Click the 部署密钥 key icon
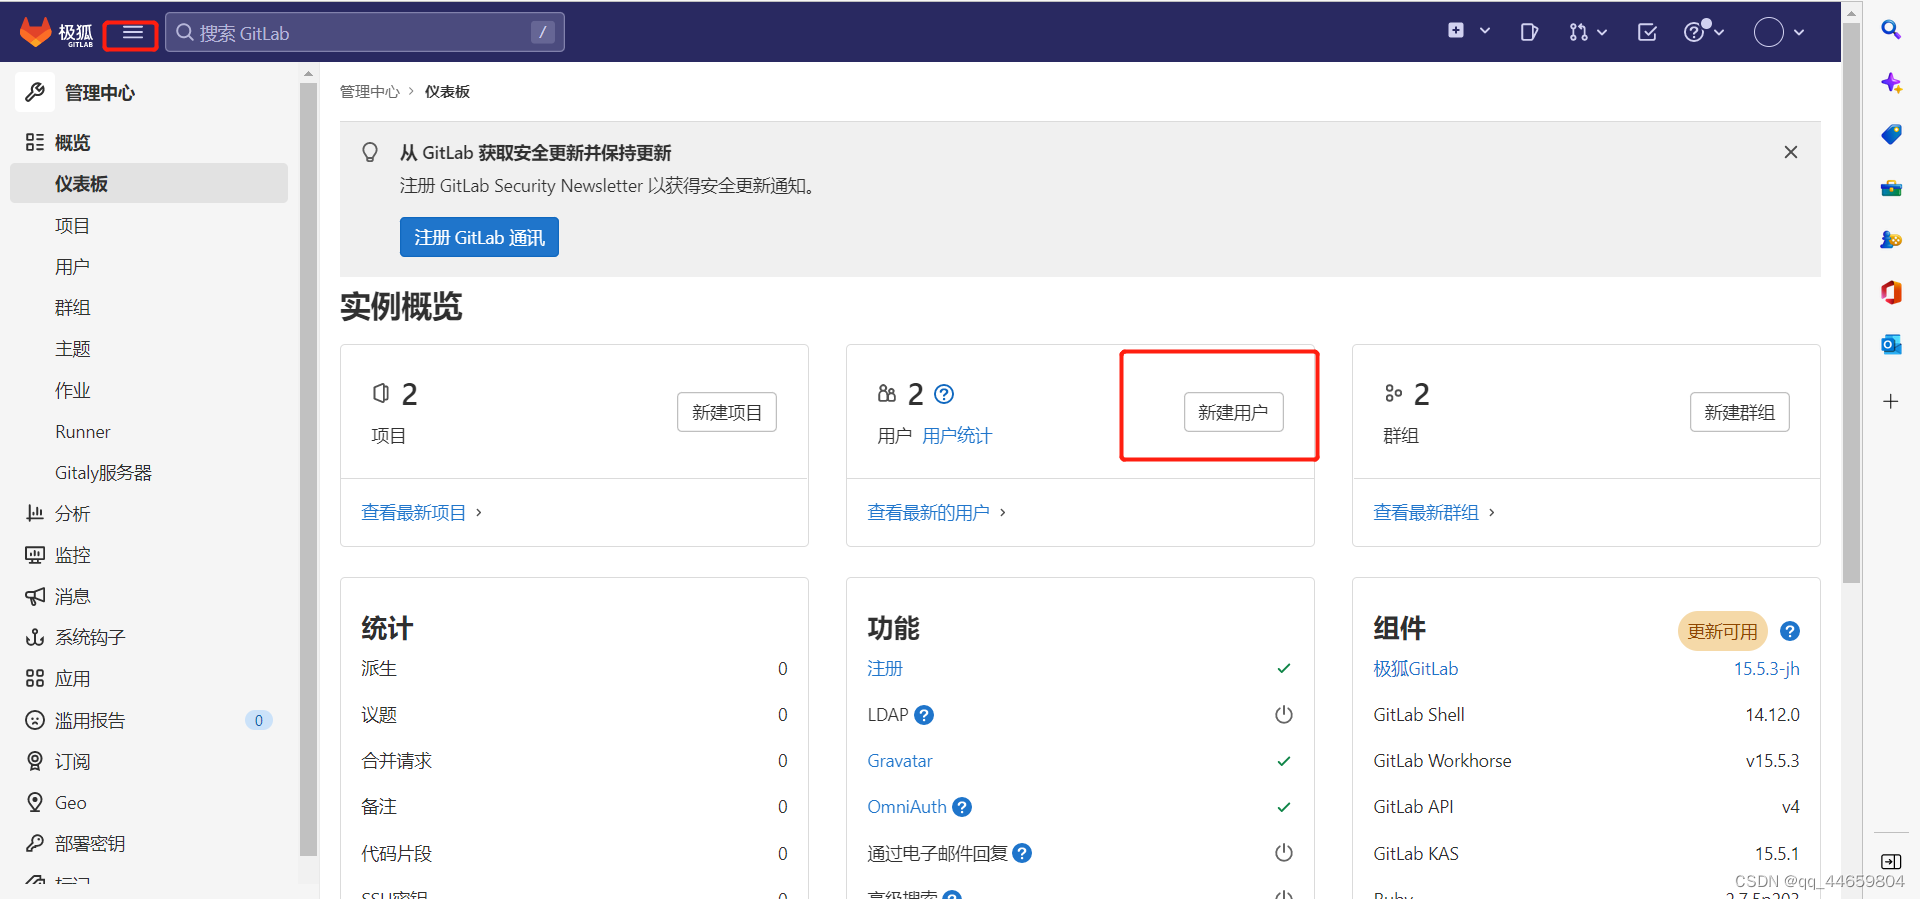 pos(35,843)
